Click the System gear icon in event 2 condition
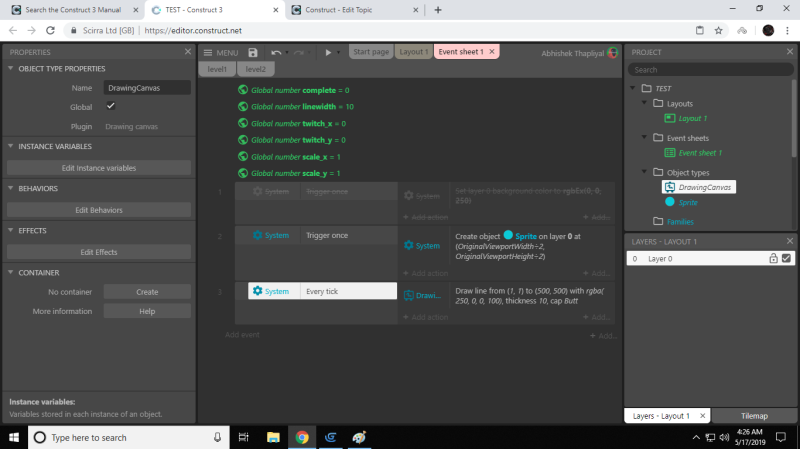The image size is (800, 449). (258, 235)
